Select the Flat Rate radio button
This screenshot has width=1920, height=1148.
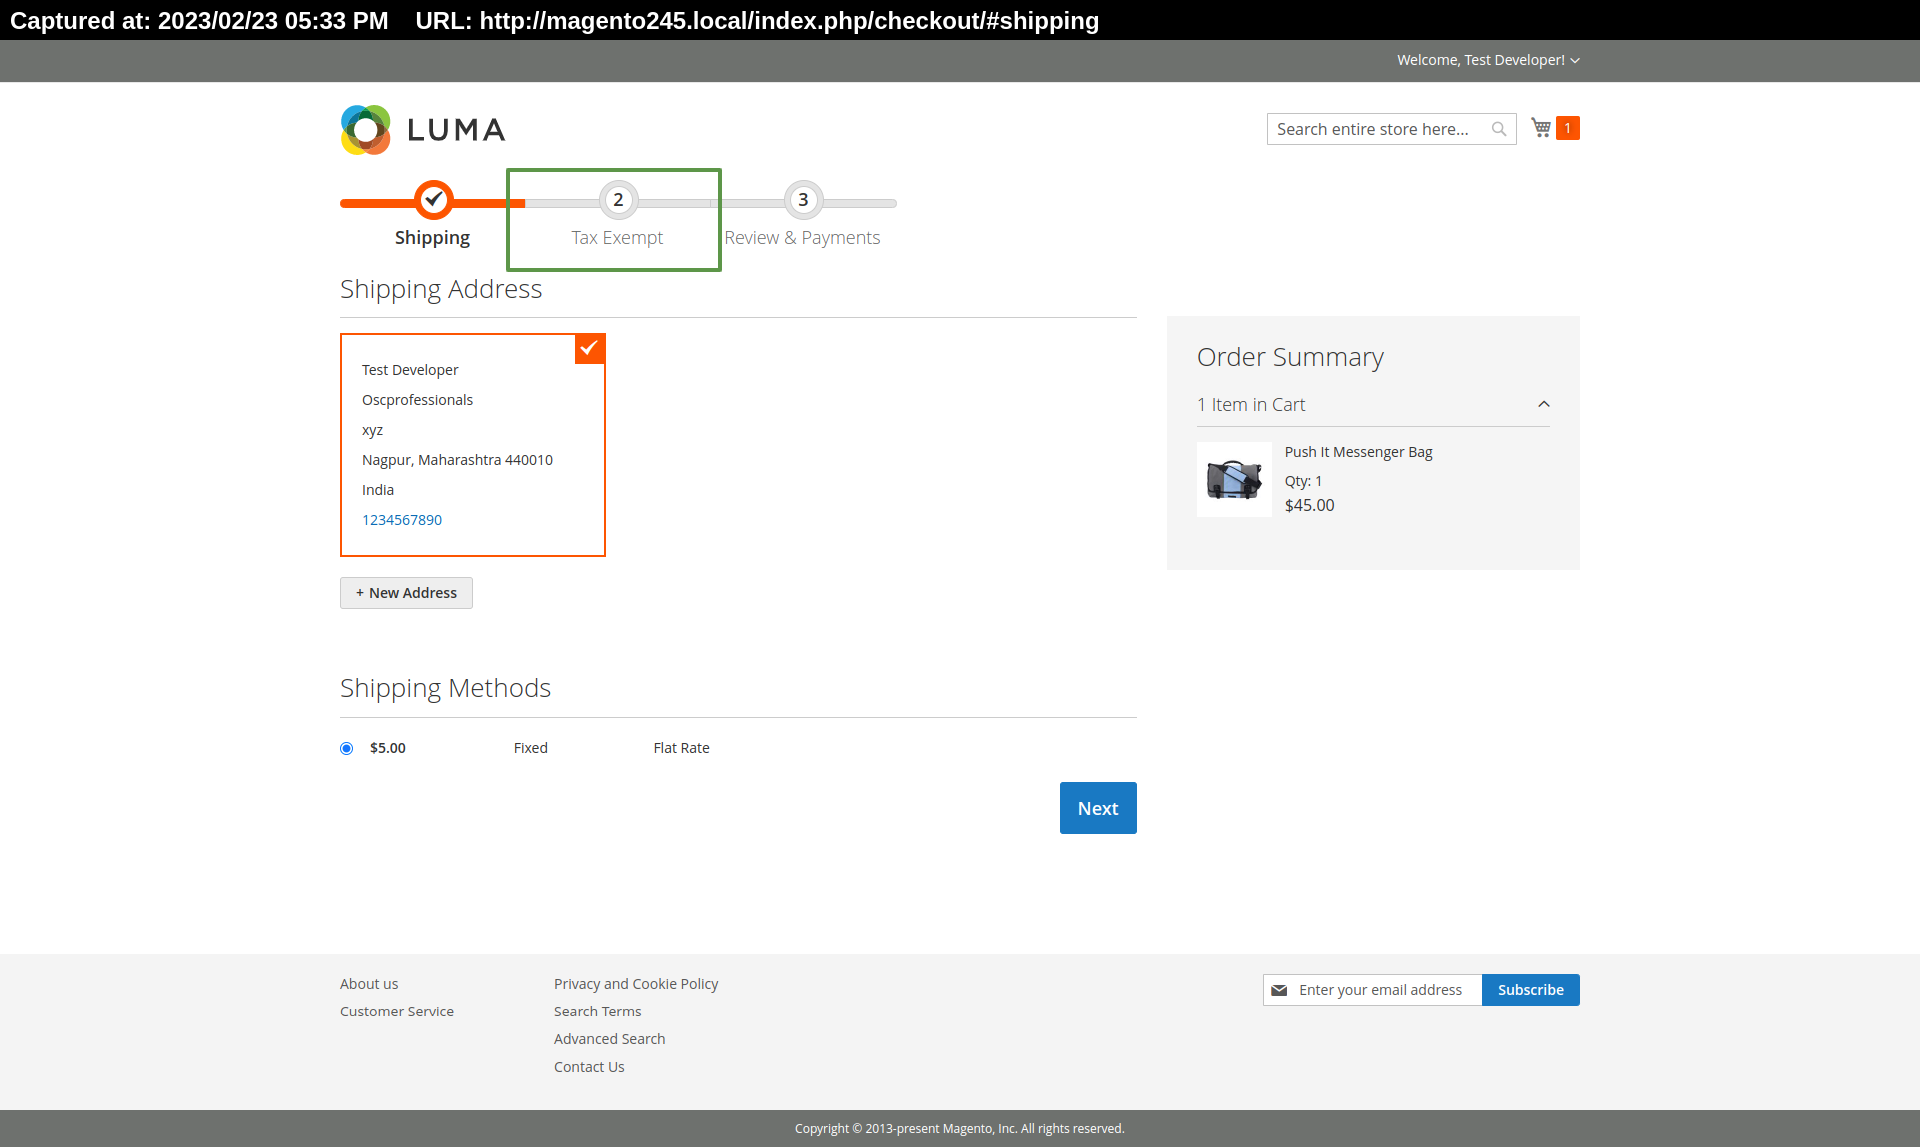pos(346,746)
